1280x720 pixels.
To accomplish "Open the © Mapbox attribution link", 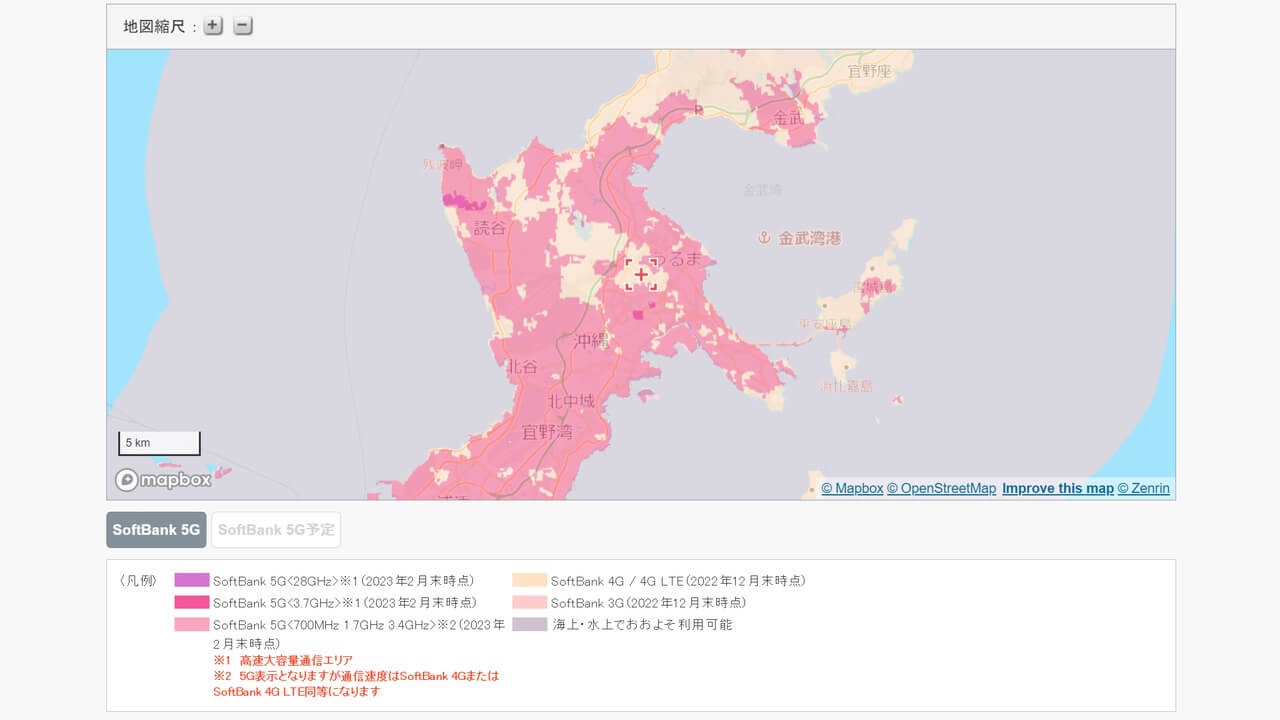I will pyautogui.click(x=851, y=488).
